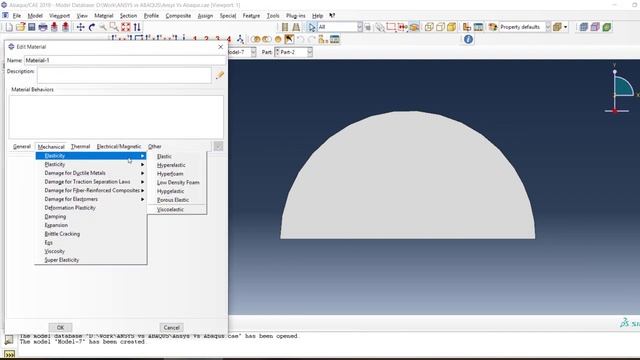Turn perspective on with converging-lines icon
640x360 pixels.
pyautogui.click(x=296, y=27)
